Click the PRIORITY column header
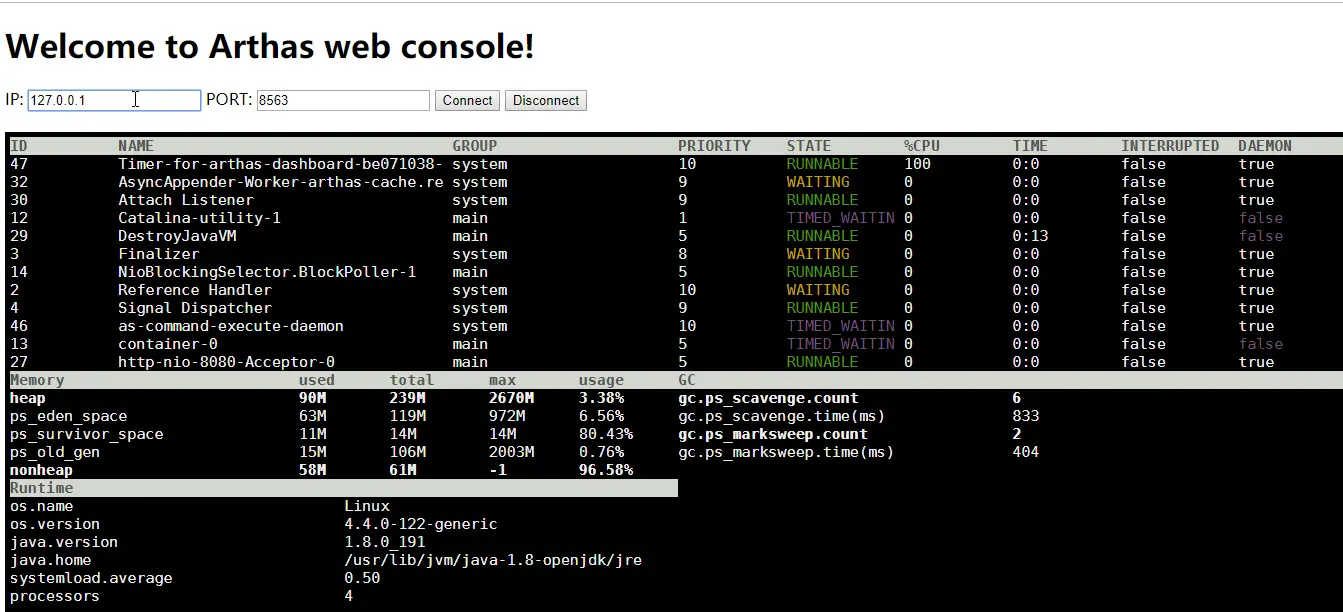Screen dimensions: 1343x612 tap(714, 146)
